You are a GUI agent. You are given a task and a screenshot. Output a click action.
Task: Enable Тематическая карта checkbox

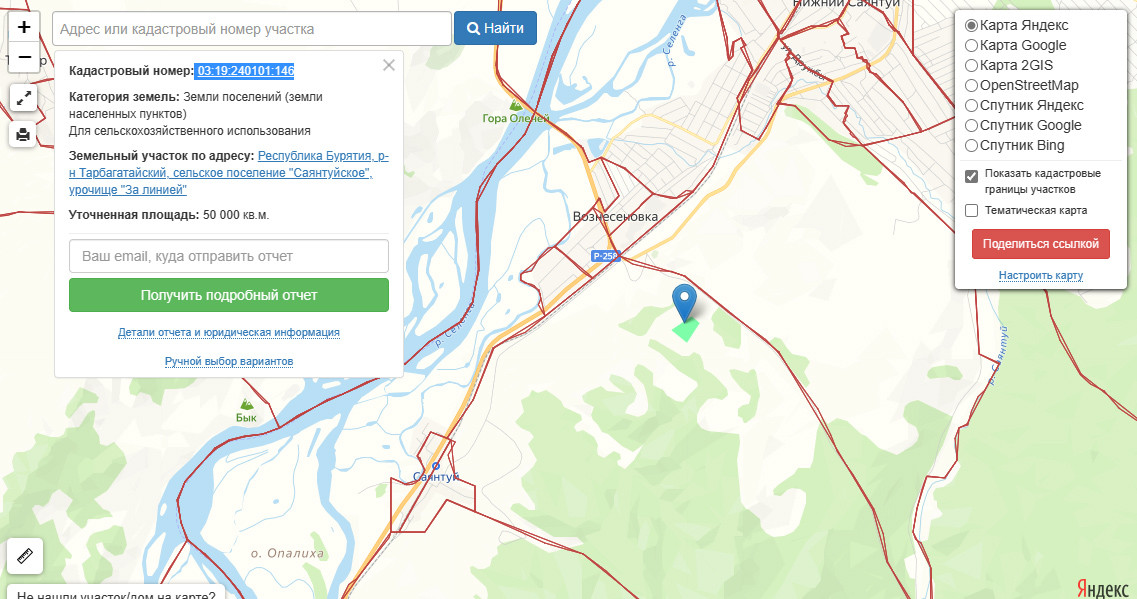[x=972, y=210]
